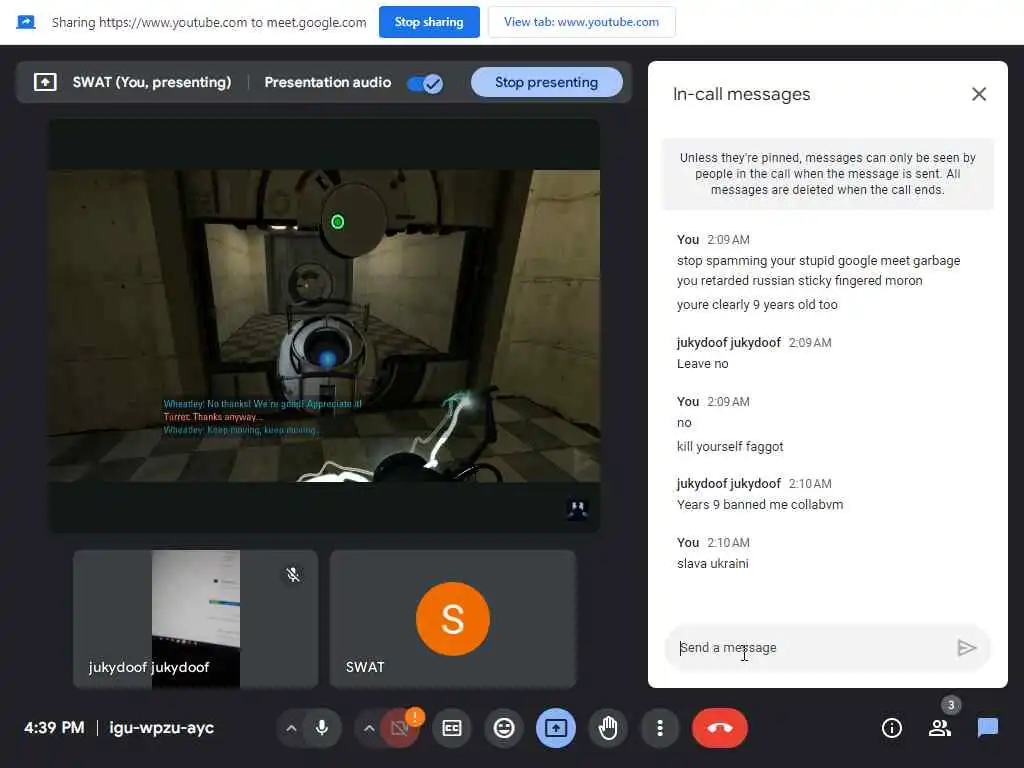Open meeting details info icon

pos(891,728)
